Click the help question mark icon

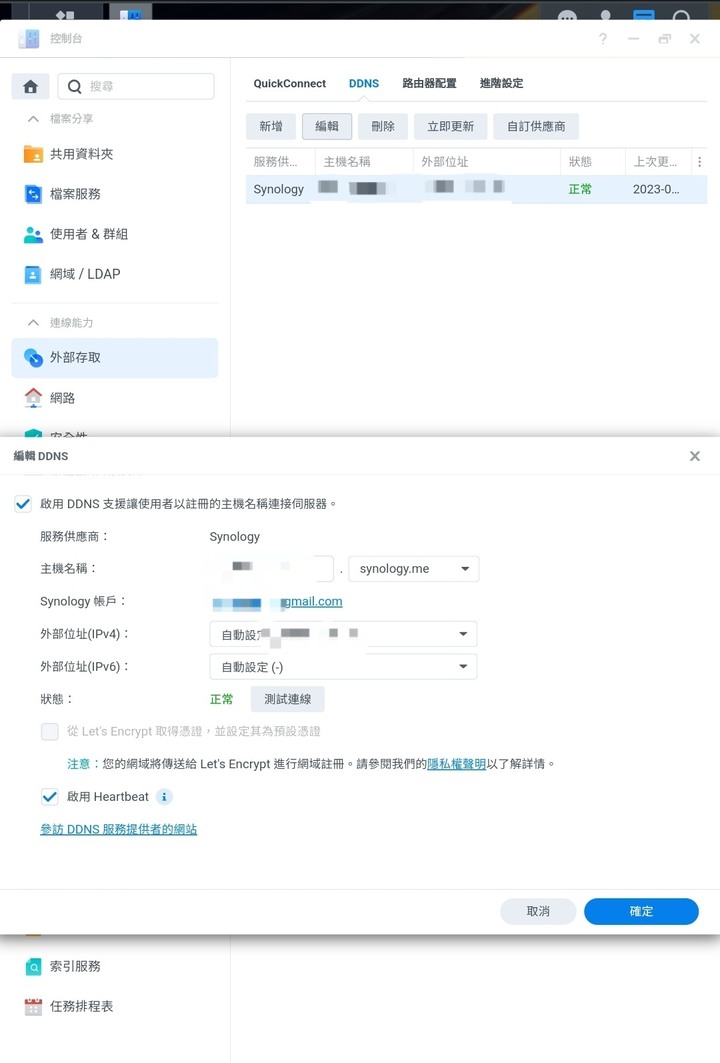[603, 39]
